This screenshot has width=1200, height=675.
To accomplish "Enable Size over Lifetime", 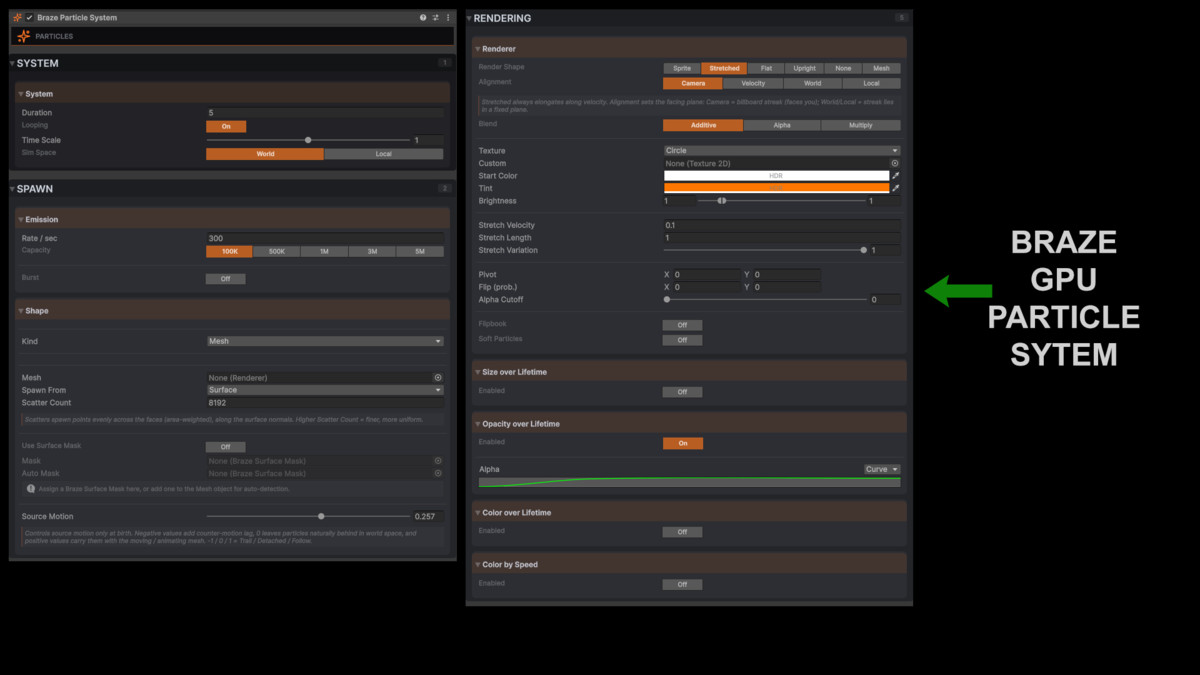I will coord(683,392).
